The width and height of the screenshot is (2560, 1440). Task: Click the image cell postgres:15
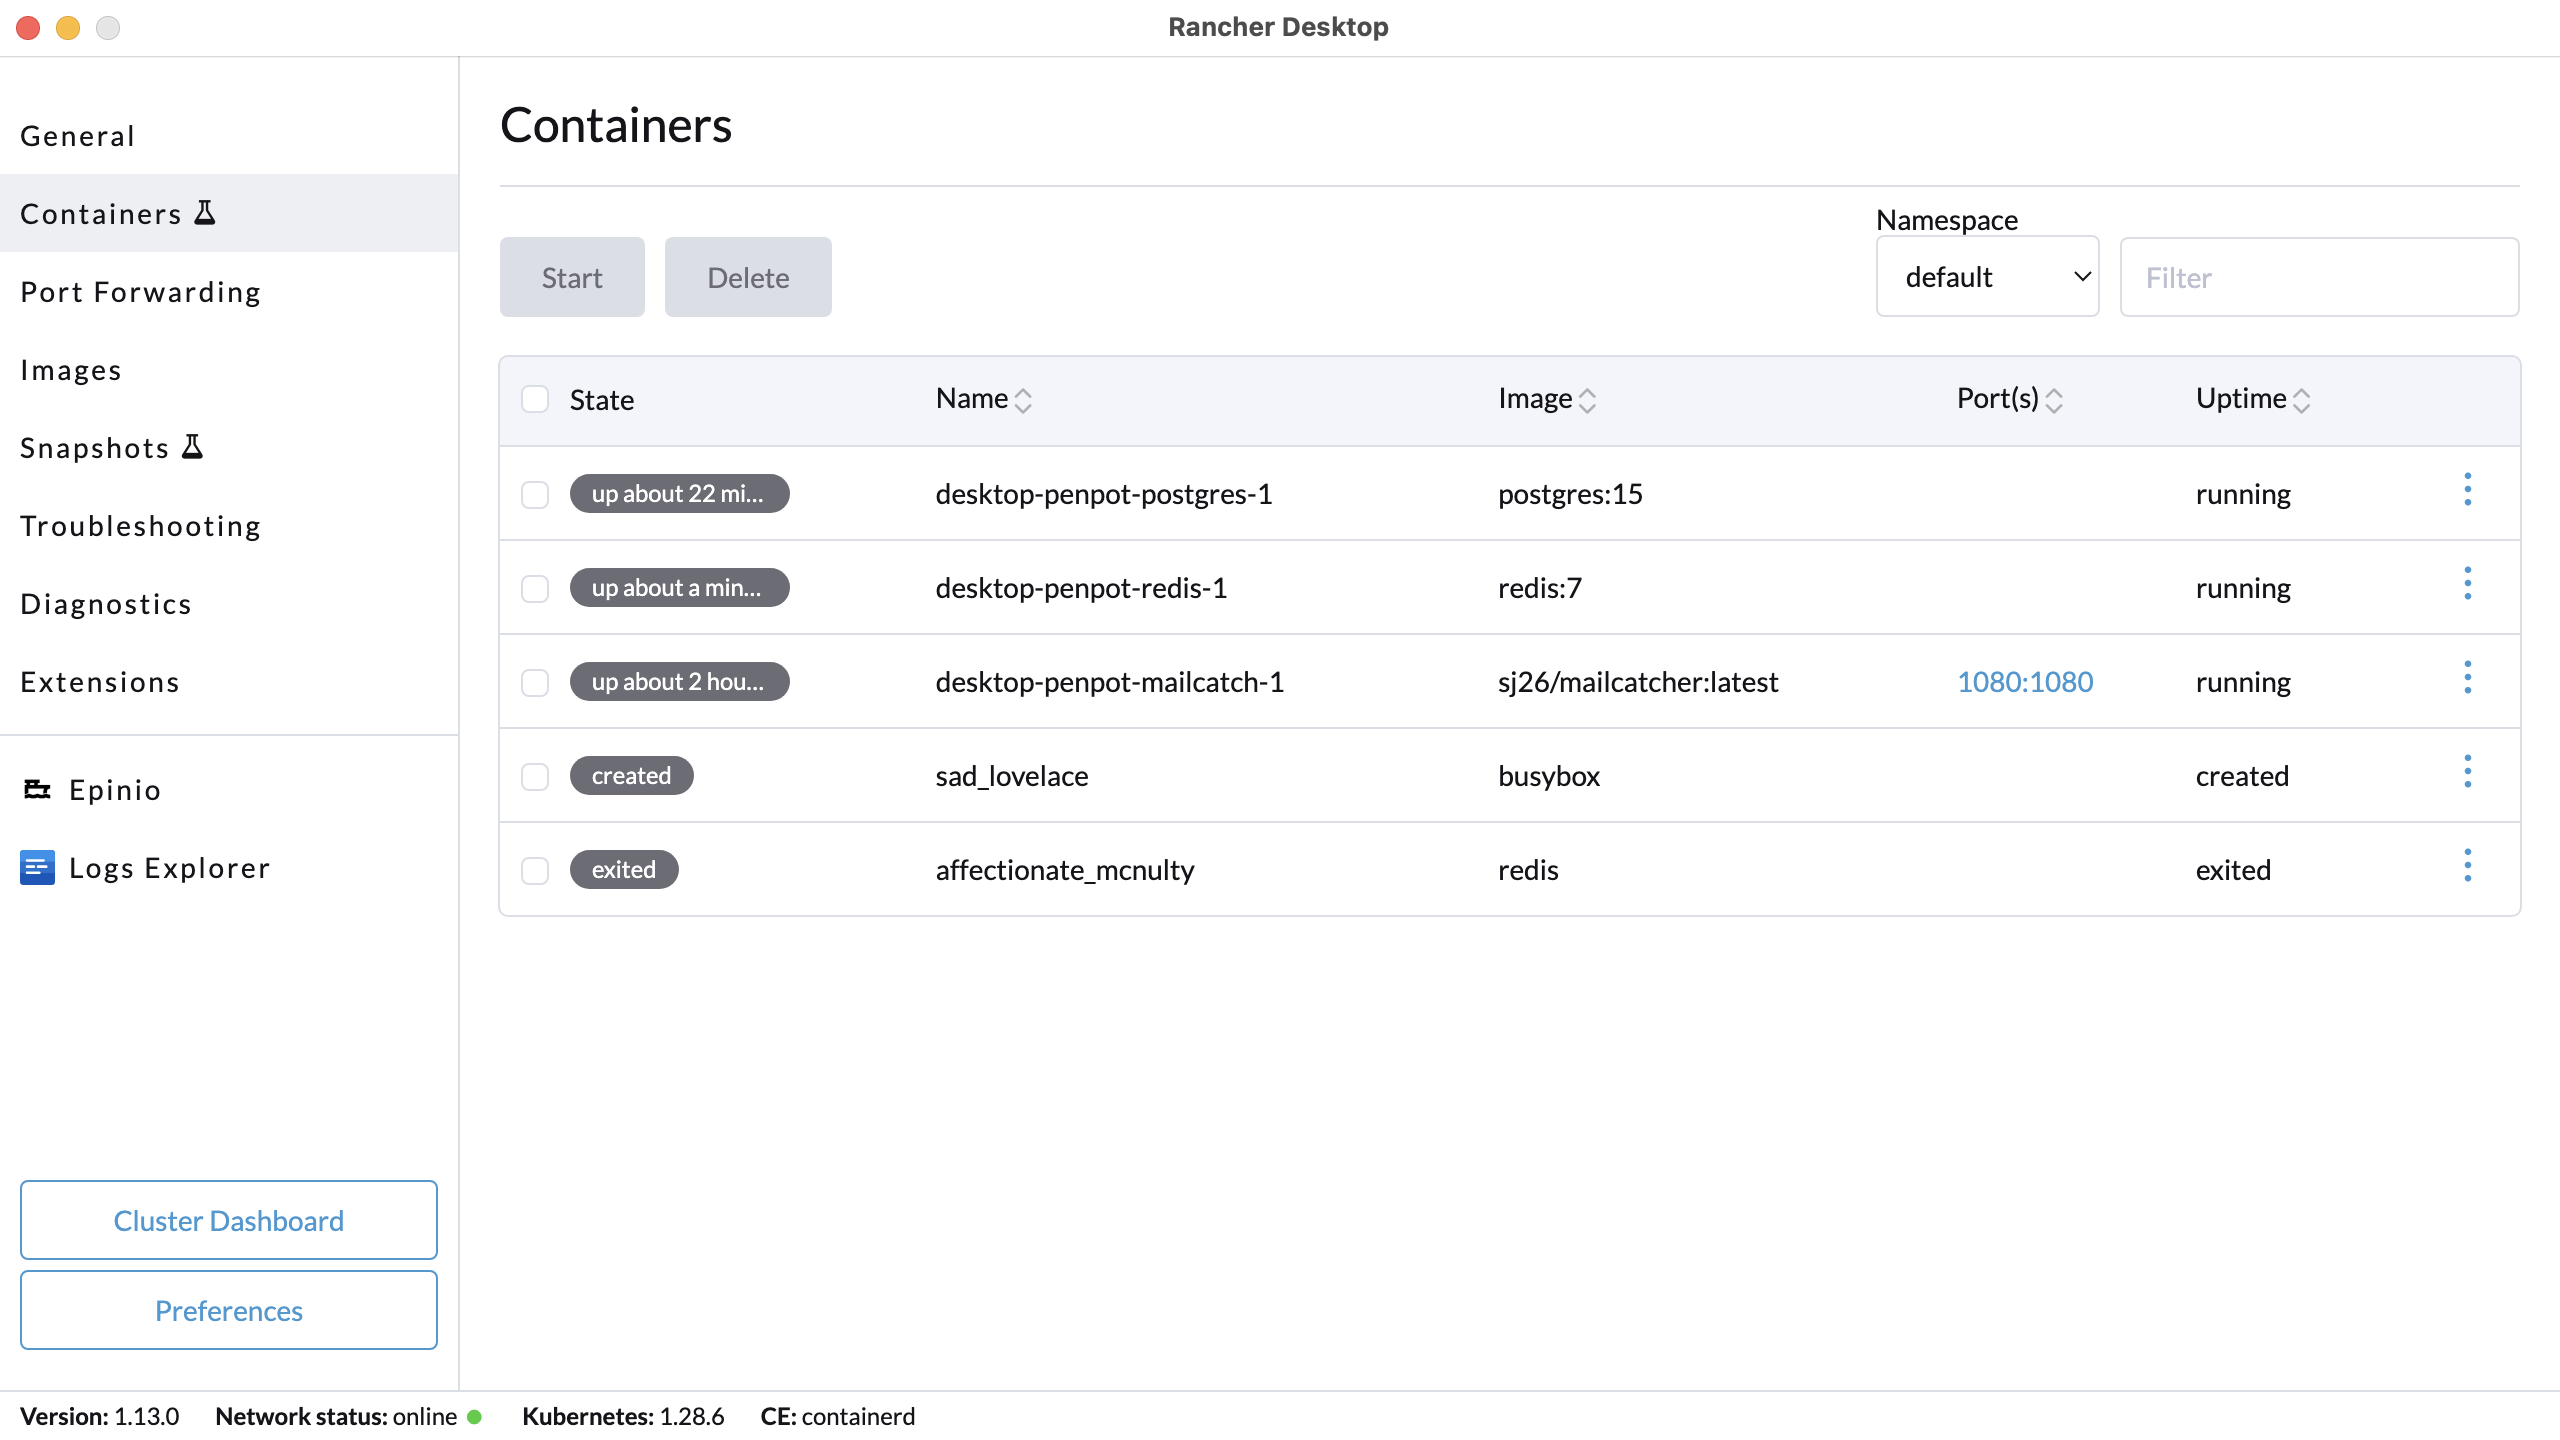(x=1570, y=494)
